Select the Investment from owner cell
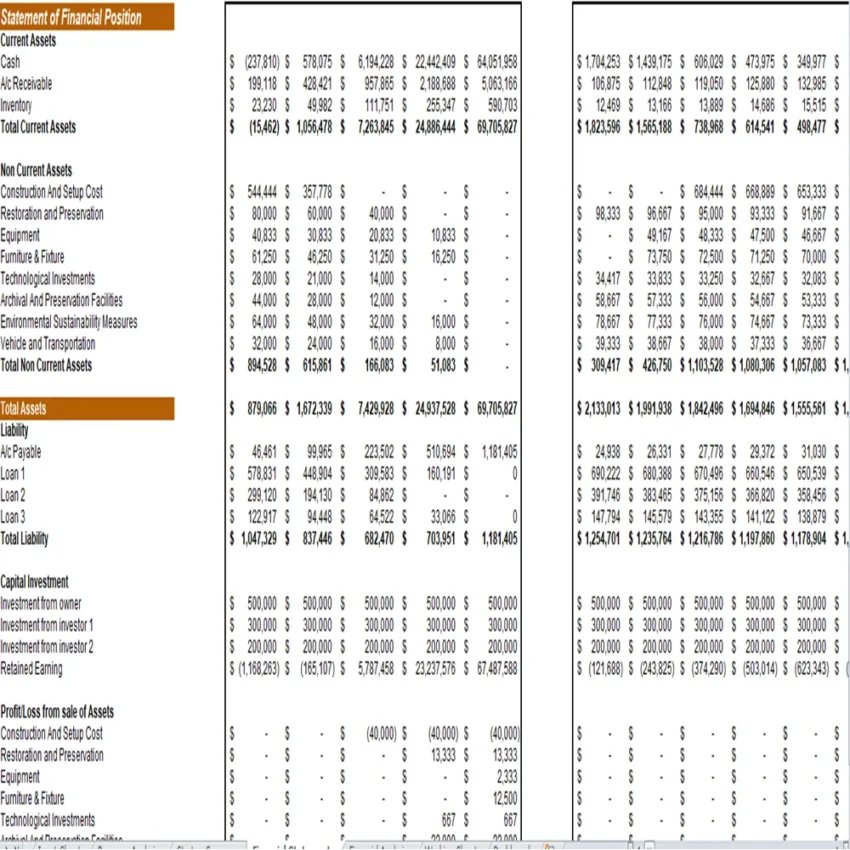Image resolution: width=850 pixels, height=850 pixels. click(40, 603)
